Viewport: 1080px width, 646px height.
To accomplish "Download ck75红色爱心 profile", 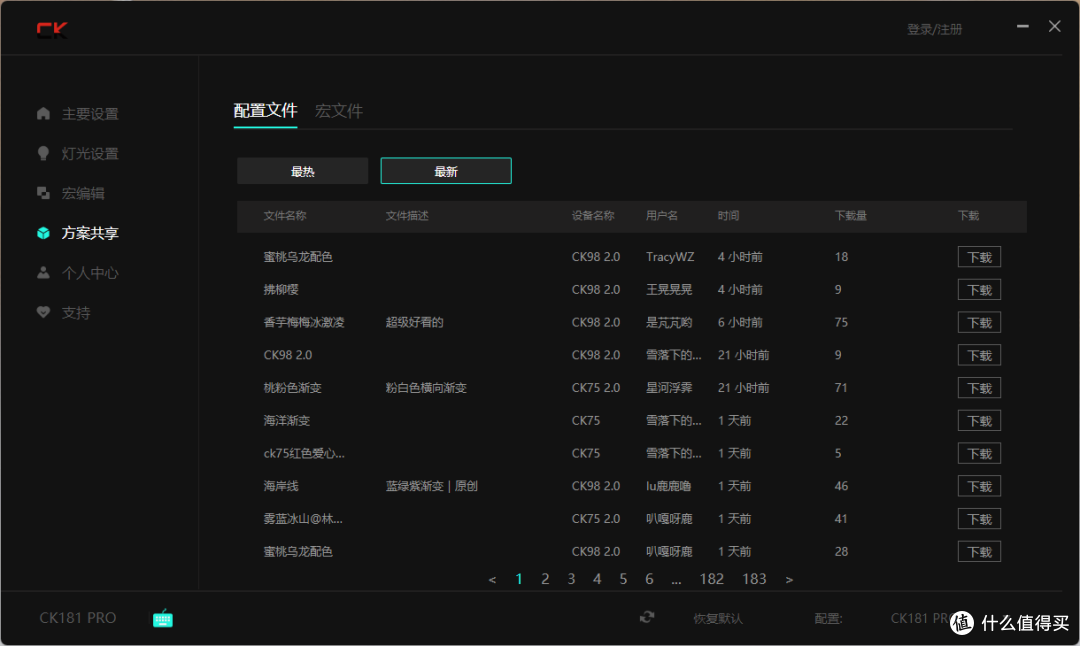I will (979, 453).
